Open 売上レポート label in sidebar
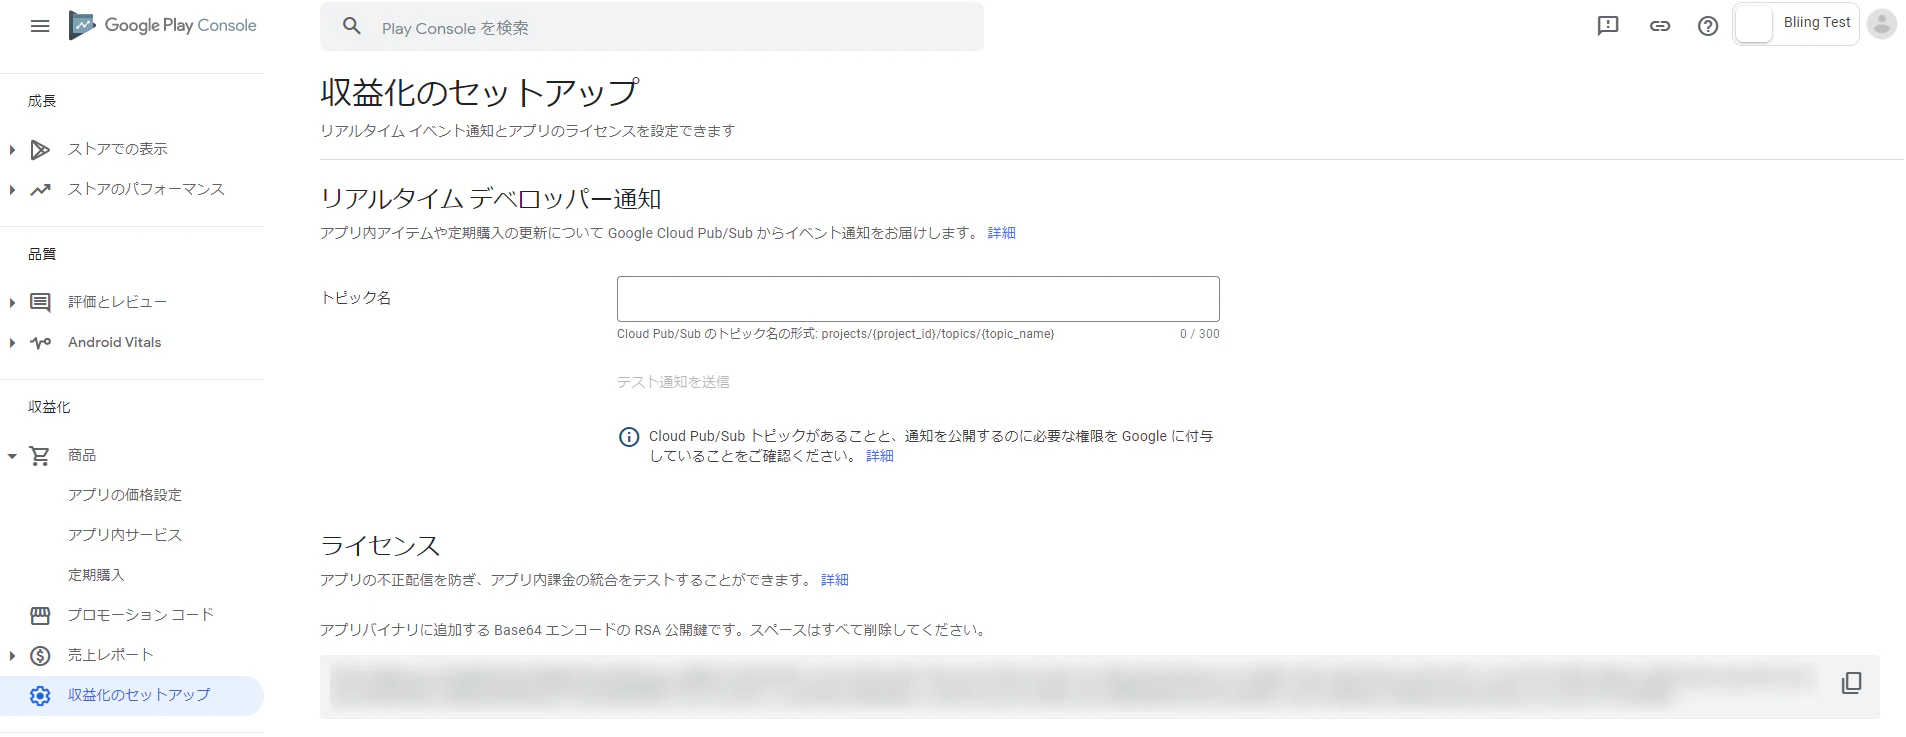The width and height of the screenshot is (1906, 737). [x=111, y=655]
